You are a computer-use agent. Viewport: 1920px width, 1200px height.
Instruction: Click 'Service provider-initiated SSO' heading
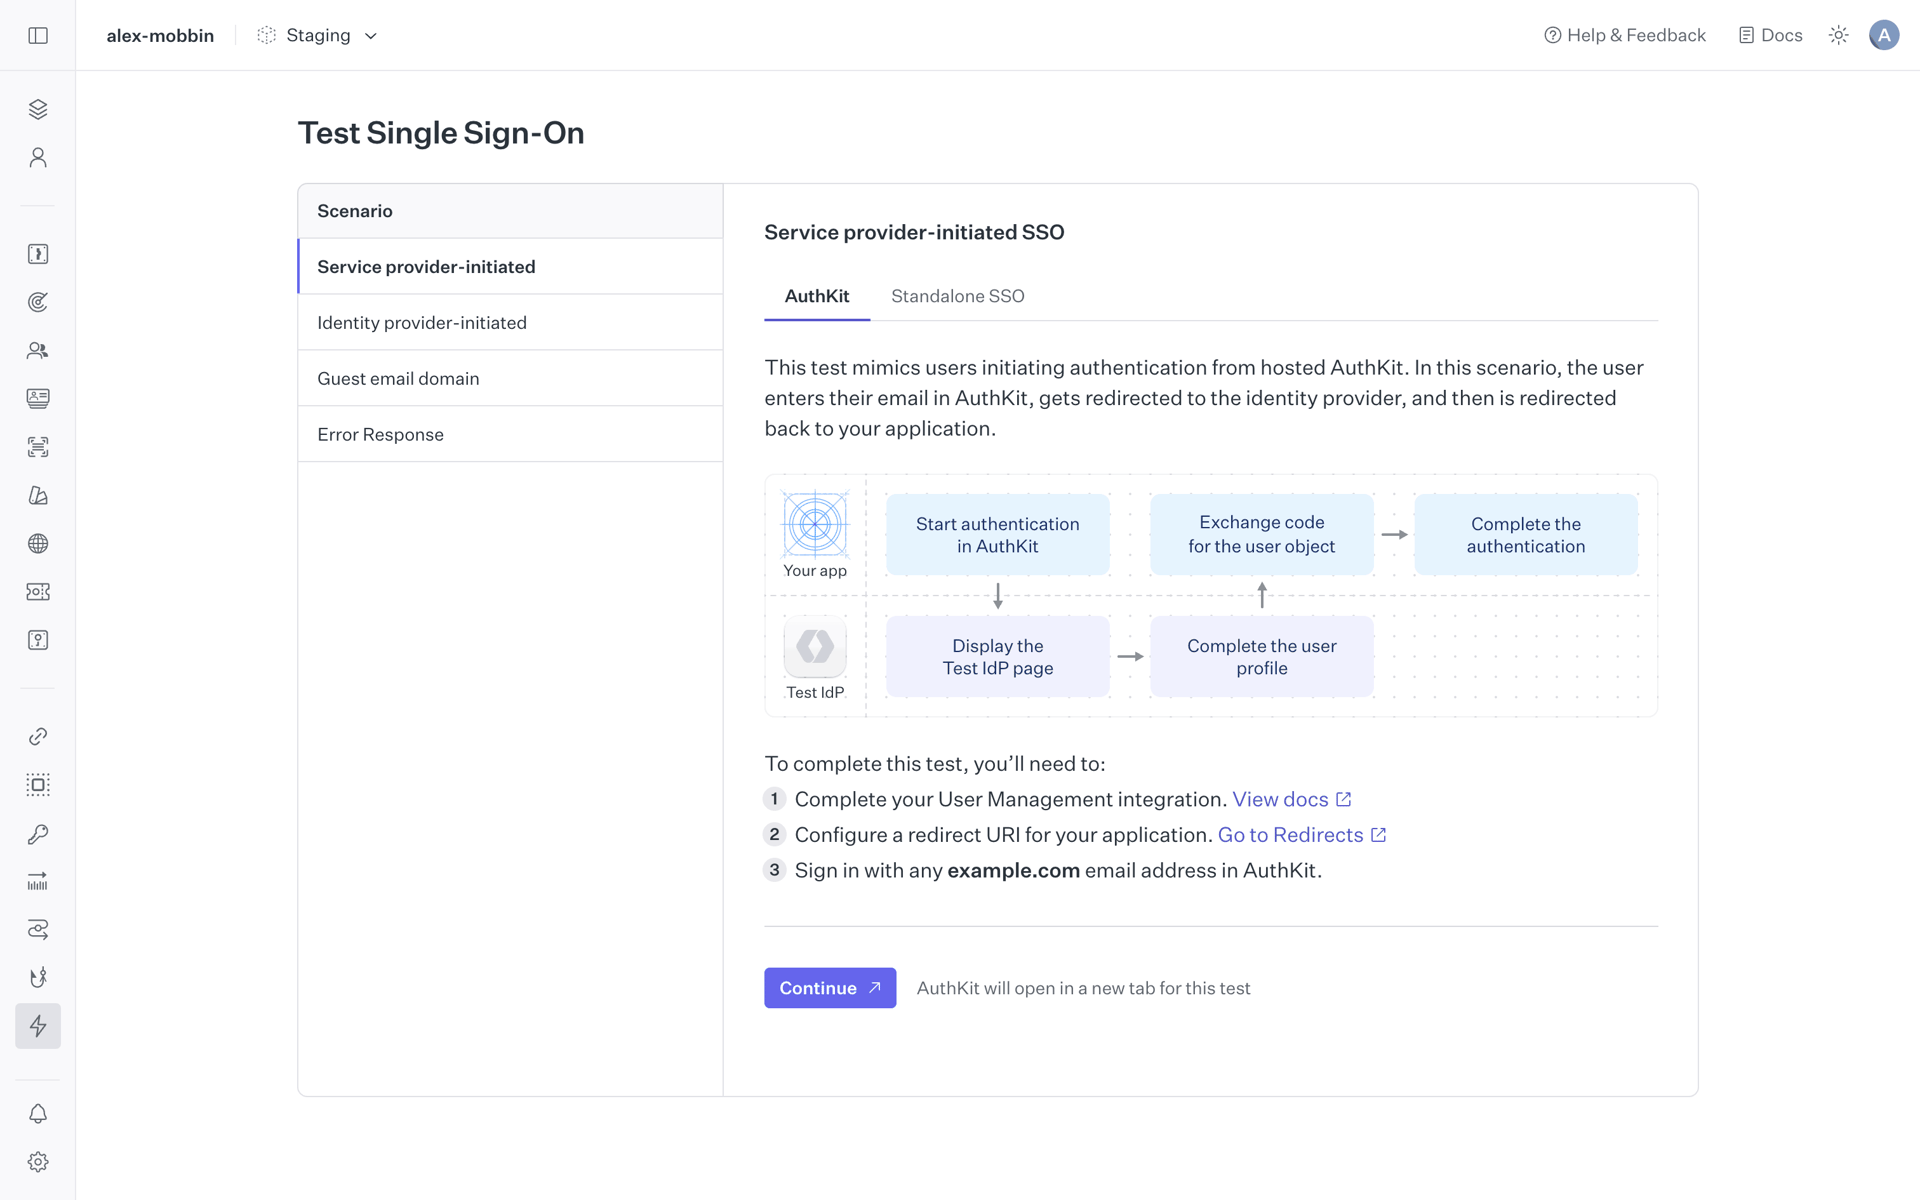[x=914, y=232]
